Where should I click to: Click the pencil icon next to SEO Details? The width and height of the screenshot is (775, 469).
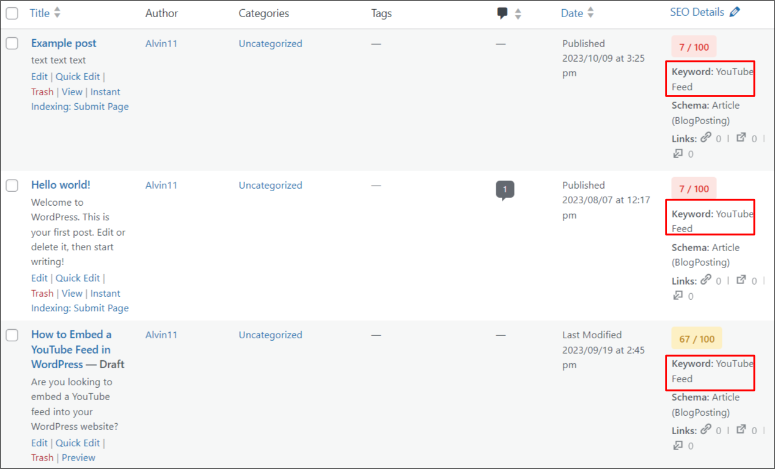(734, 12)
